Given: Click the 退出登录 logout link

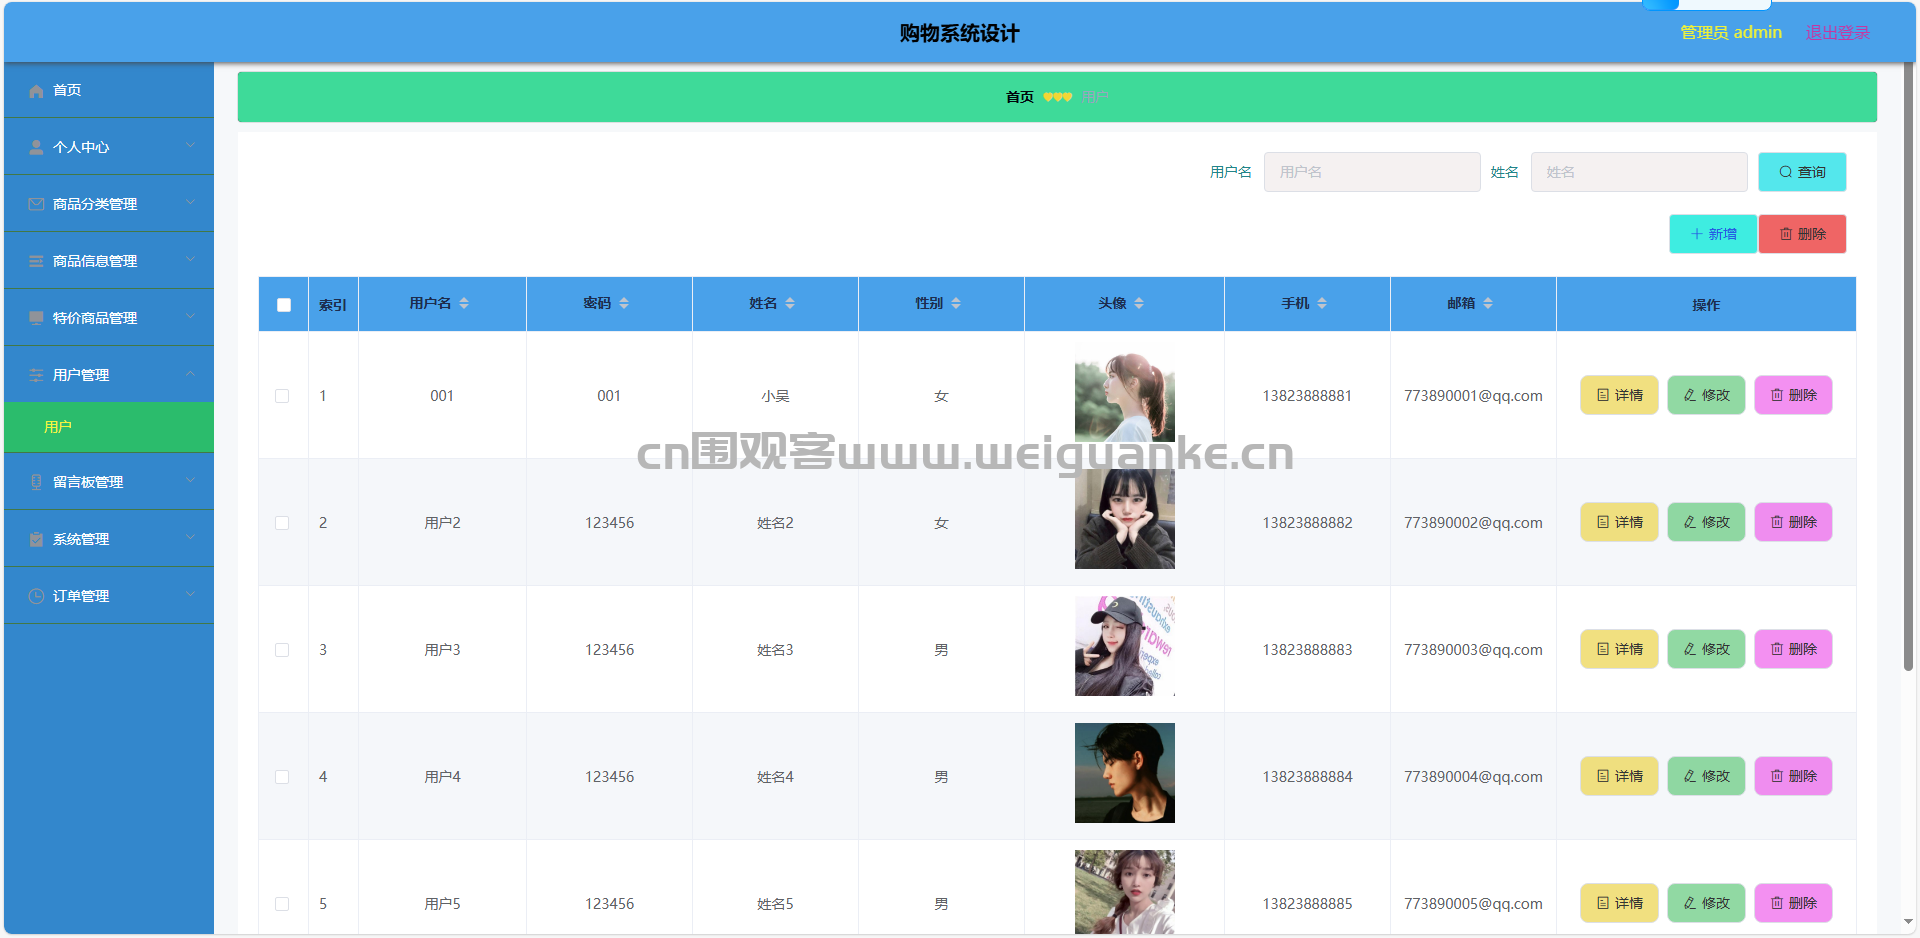Looking at the screenshot, I should click(1837, 33).
